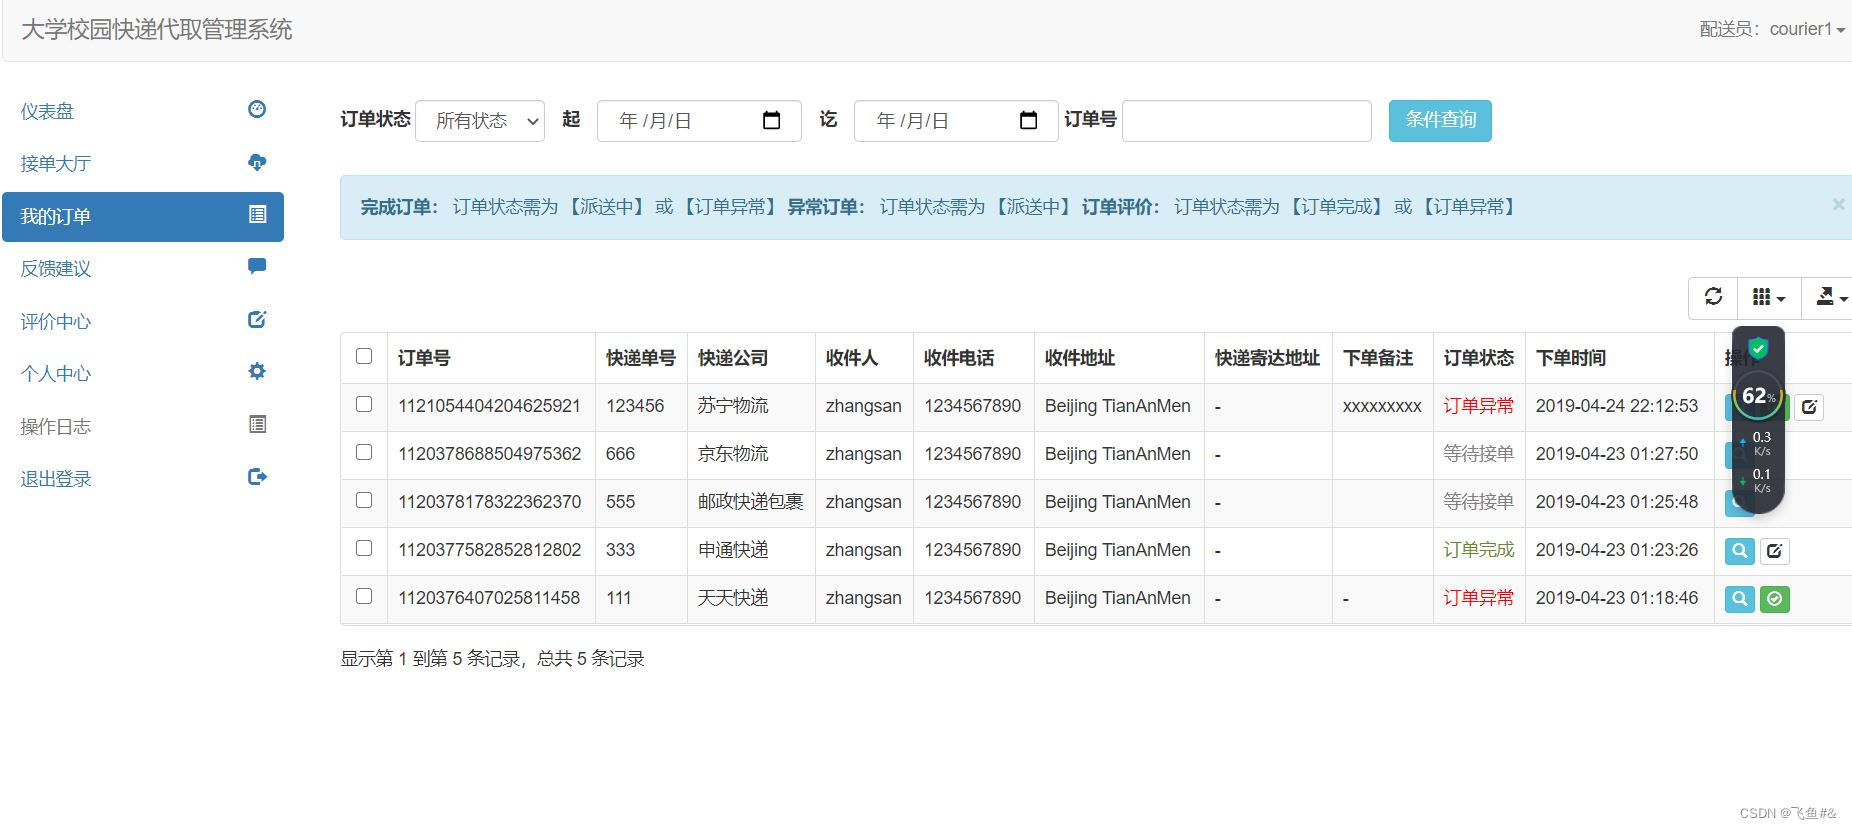The height and width of the screenshot is (829, 1852).
Task: Open 仪表盘 in the sidebar
Action: tap(143, 111)
